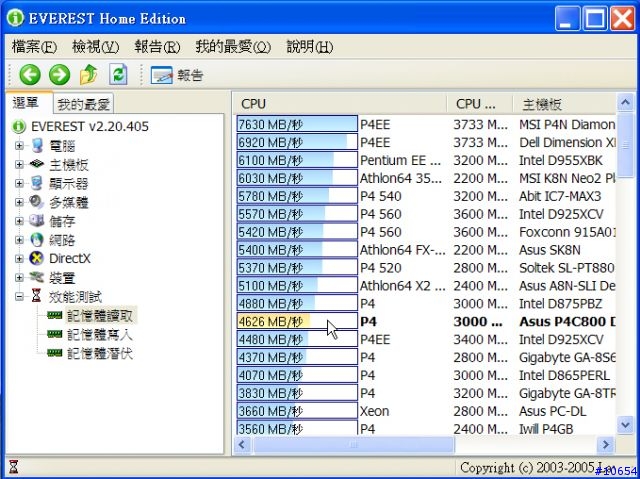Select the 顯示器 display icon

point(37,183)
